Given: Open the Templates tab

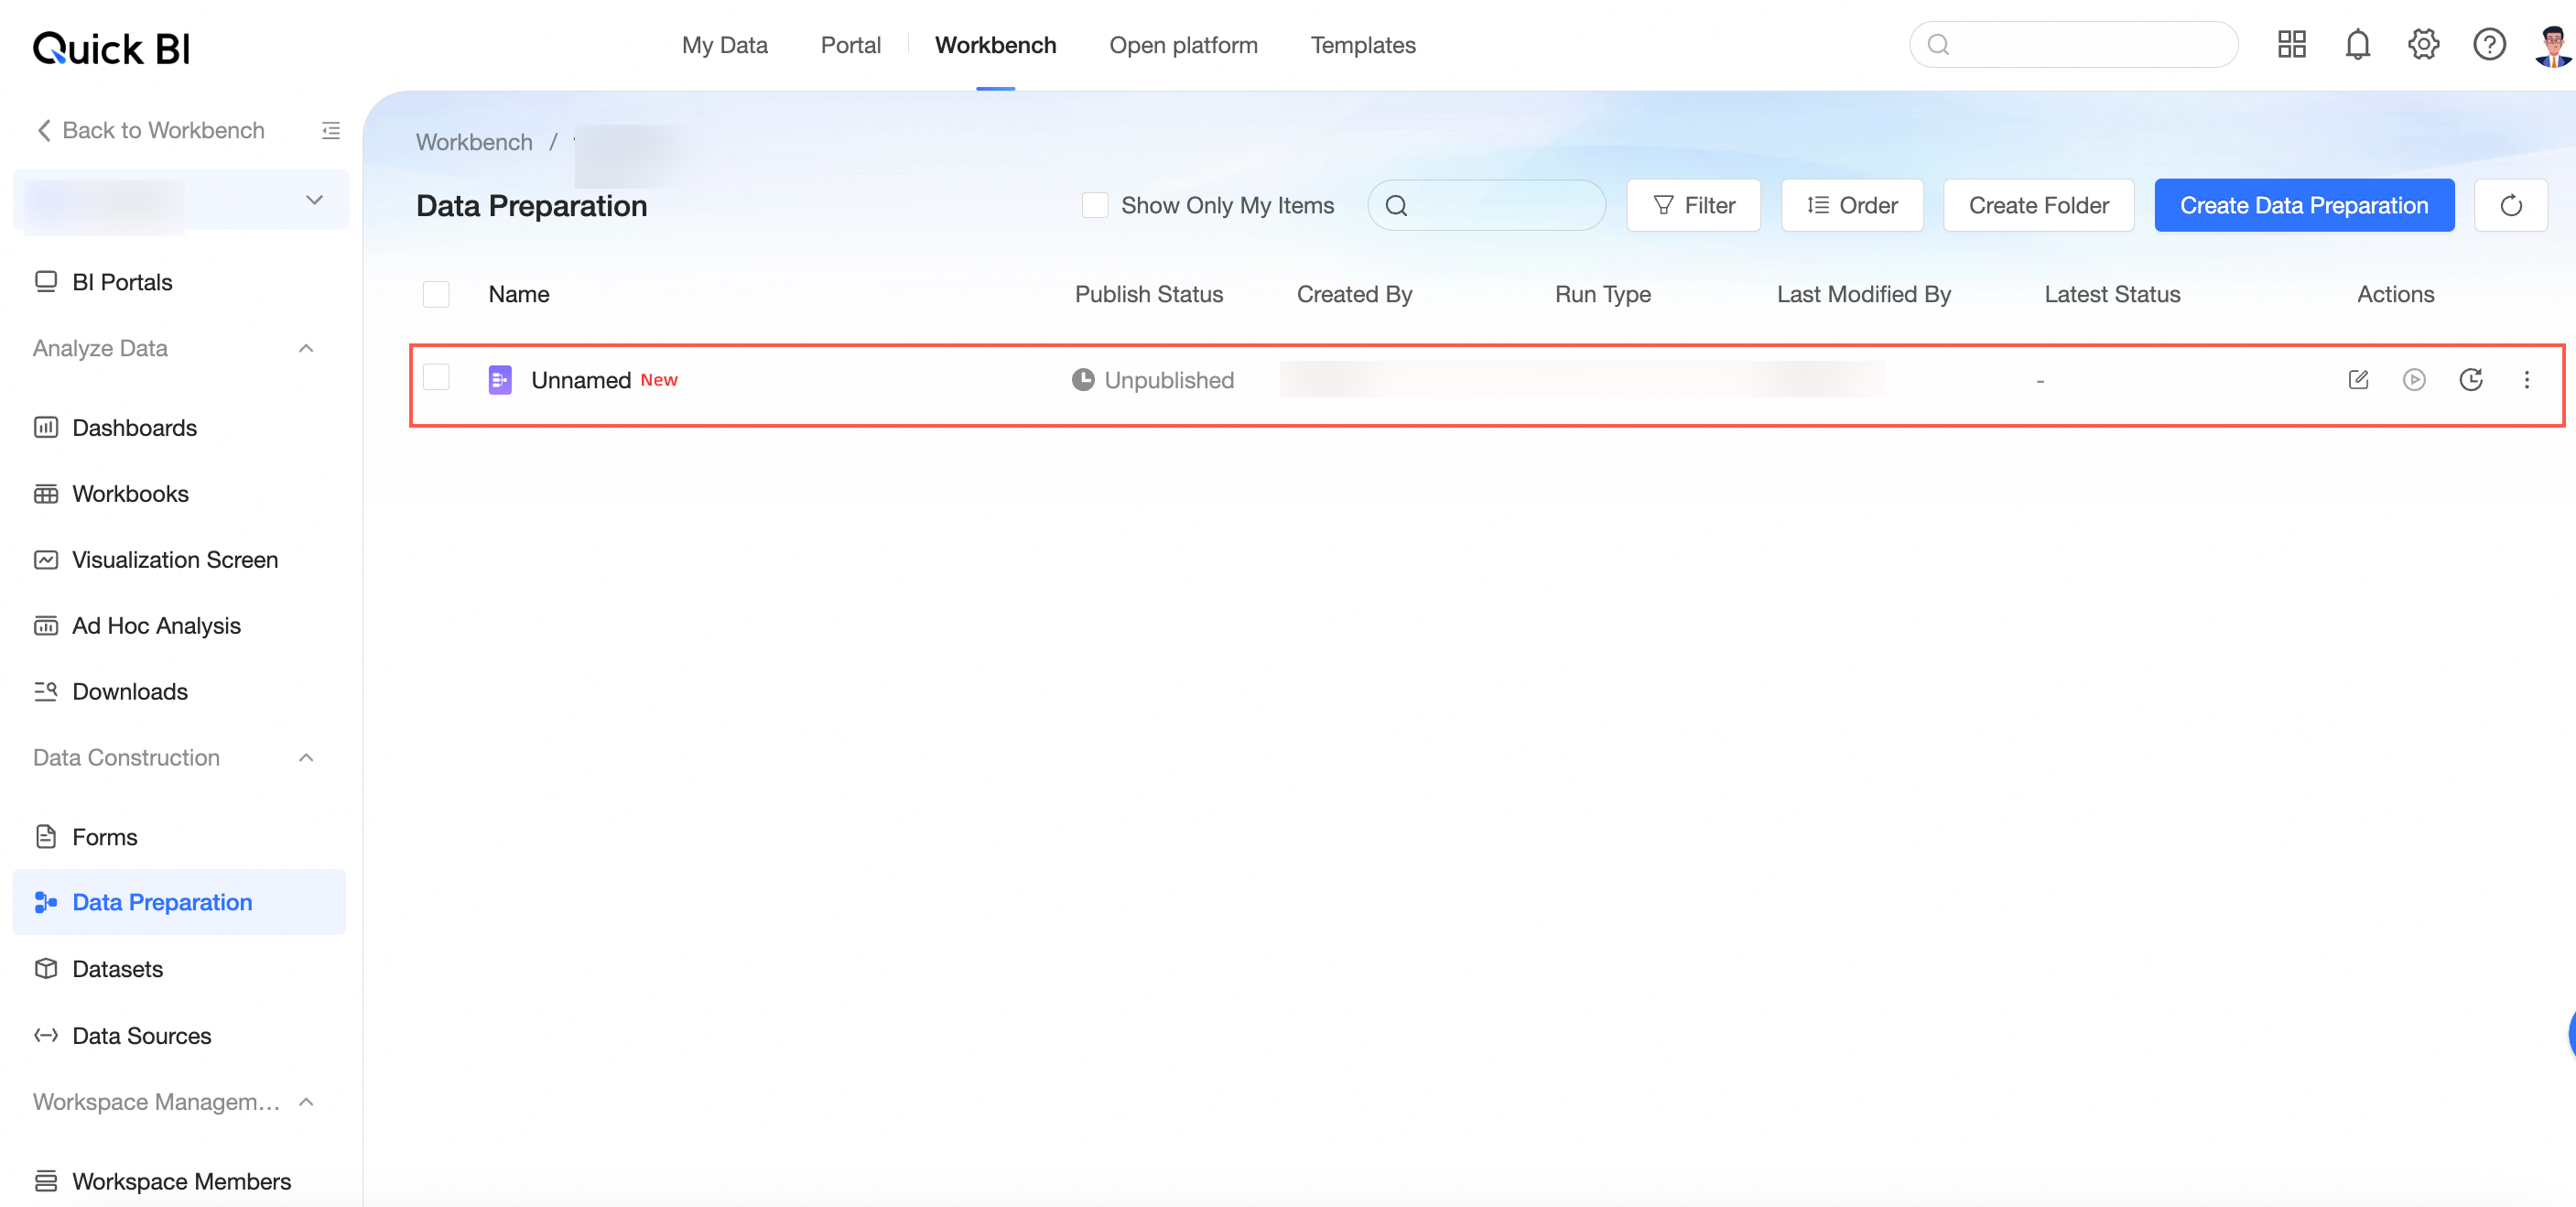Looking at the screenshot, I should click(x=1362, y=45).
